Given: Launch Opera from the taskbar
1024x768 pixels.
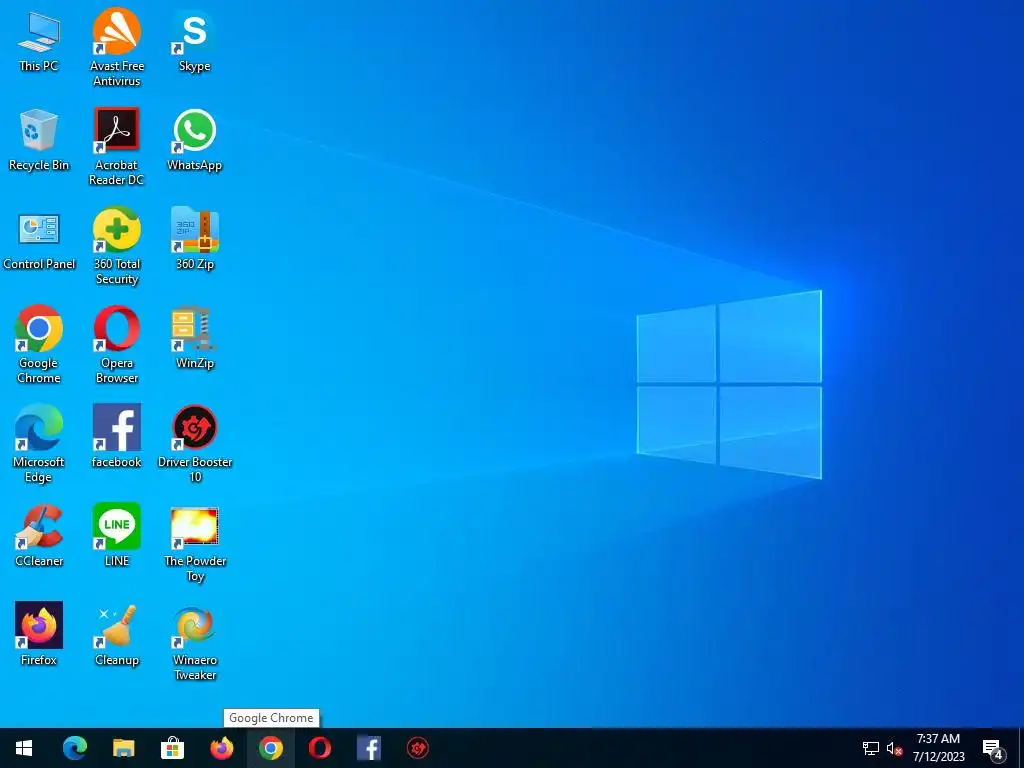Looking at the screenshot, I should point(319,748).
